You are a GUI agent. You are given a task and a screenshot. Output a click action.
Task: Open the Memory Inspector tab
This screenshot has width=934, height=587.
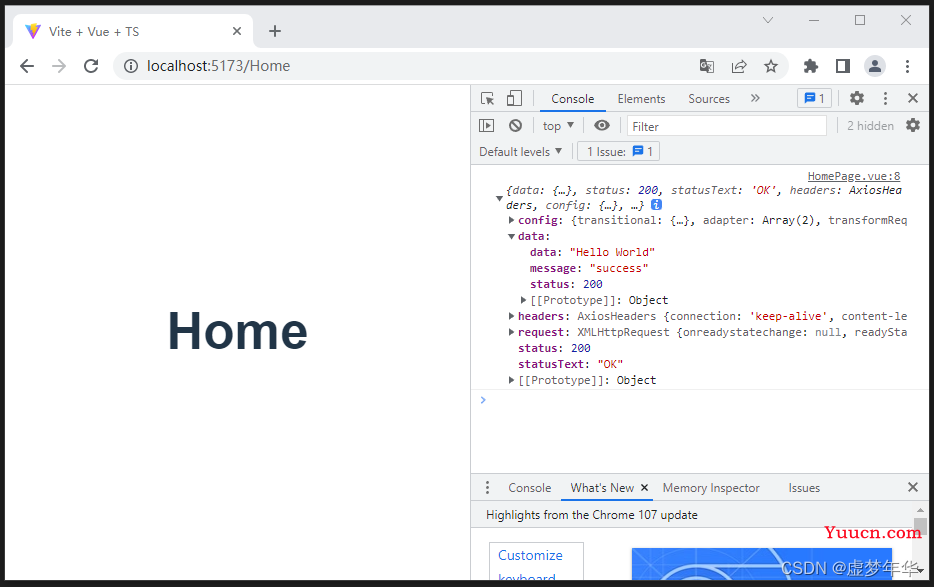pos(711,488)
